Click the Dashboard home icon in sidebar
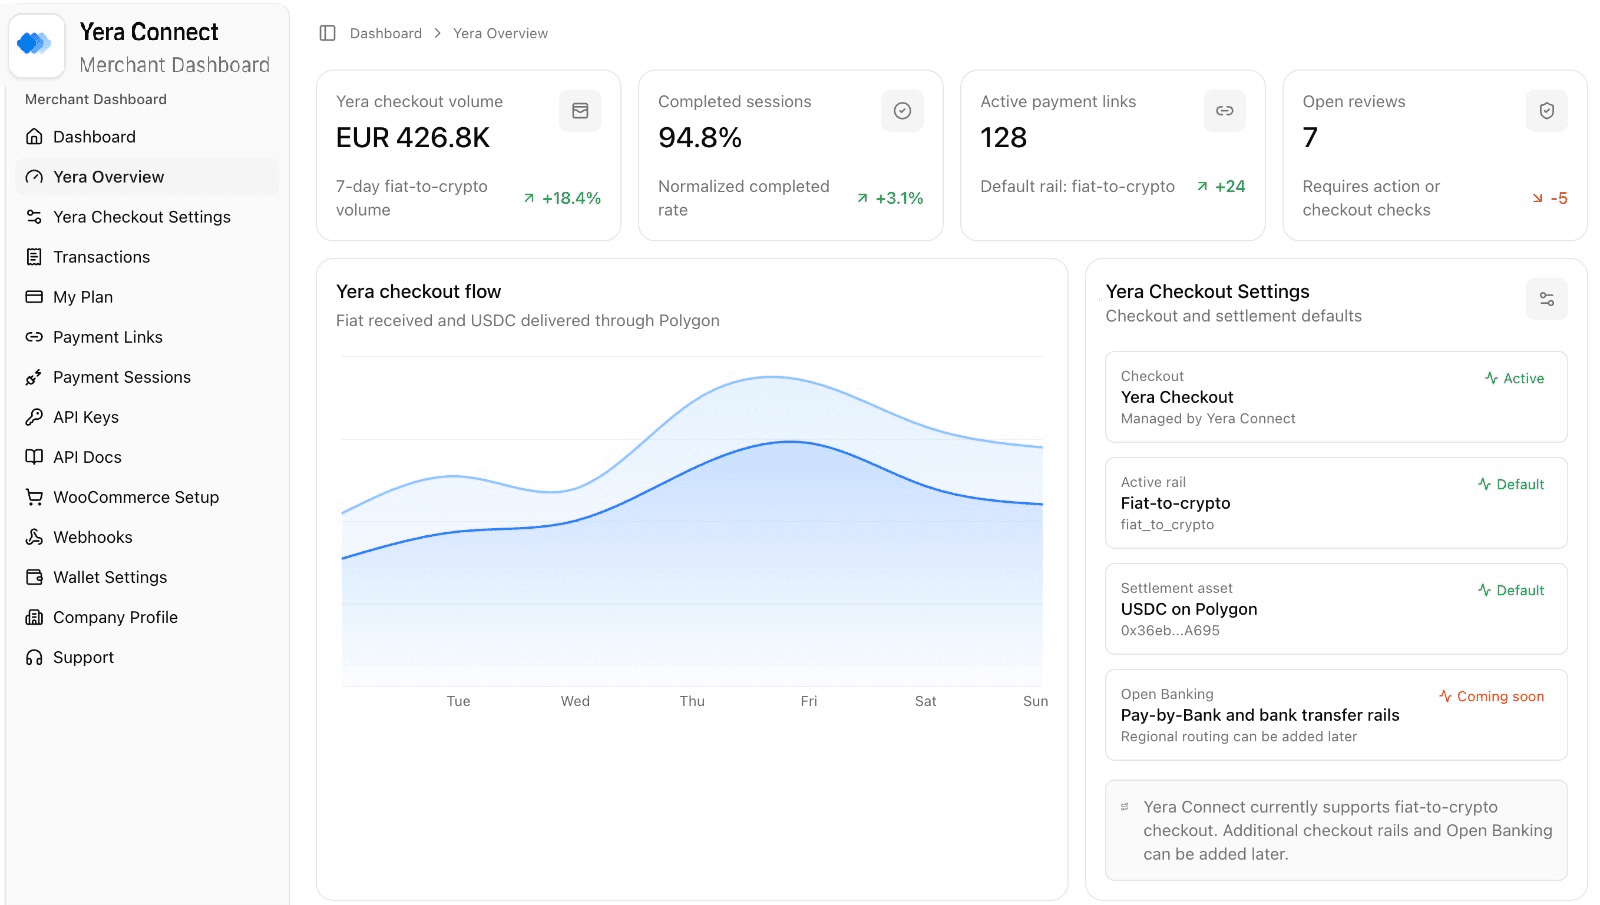This screenshot has height=905, width=1600. (x=34, y=137)
